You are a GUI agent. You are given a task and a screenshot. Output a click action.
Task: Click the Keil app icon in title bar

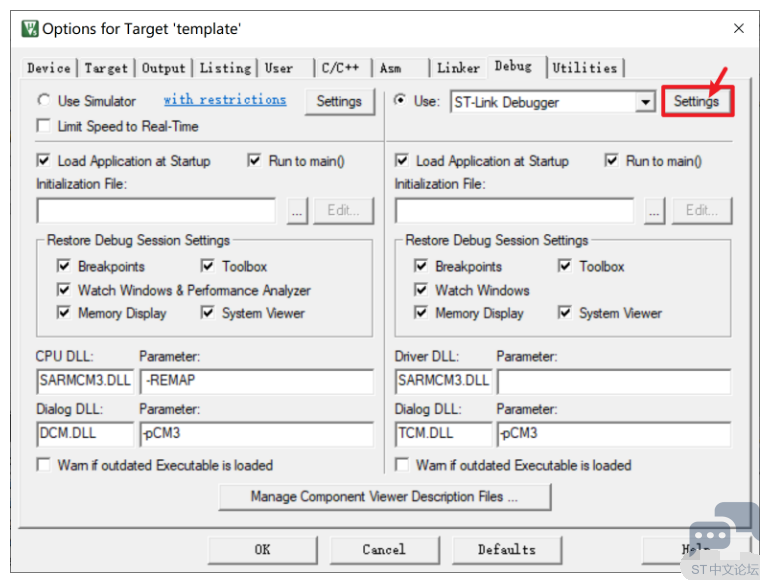(x=30, y=29)
